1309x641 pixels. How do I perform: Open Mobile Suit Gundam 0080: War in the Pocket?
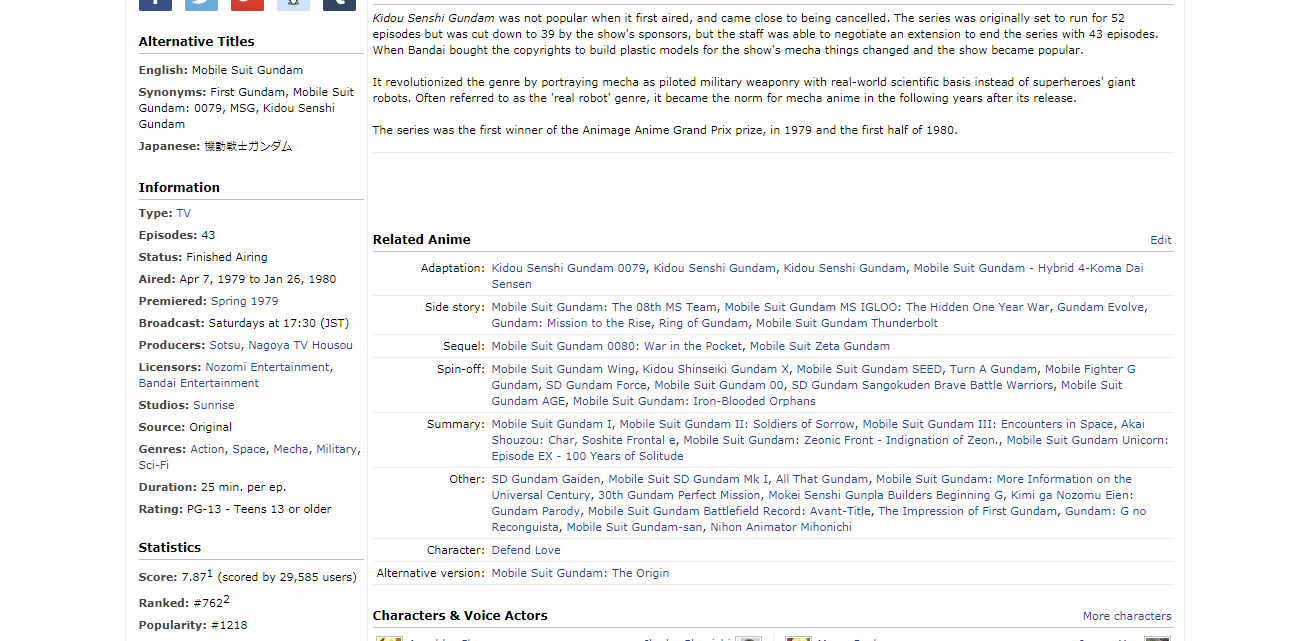(x=616, y=346)
